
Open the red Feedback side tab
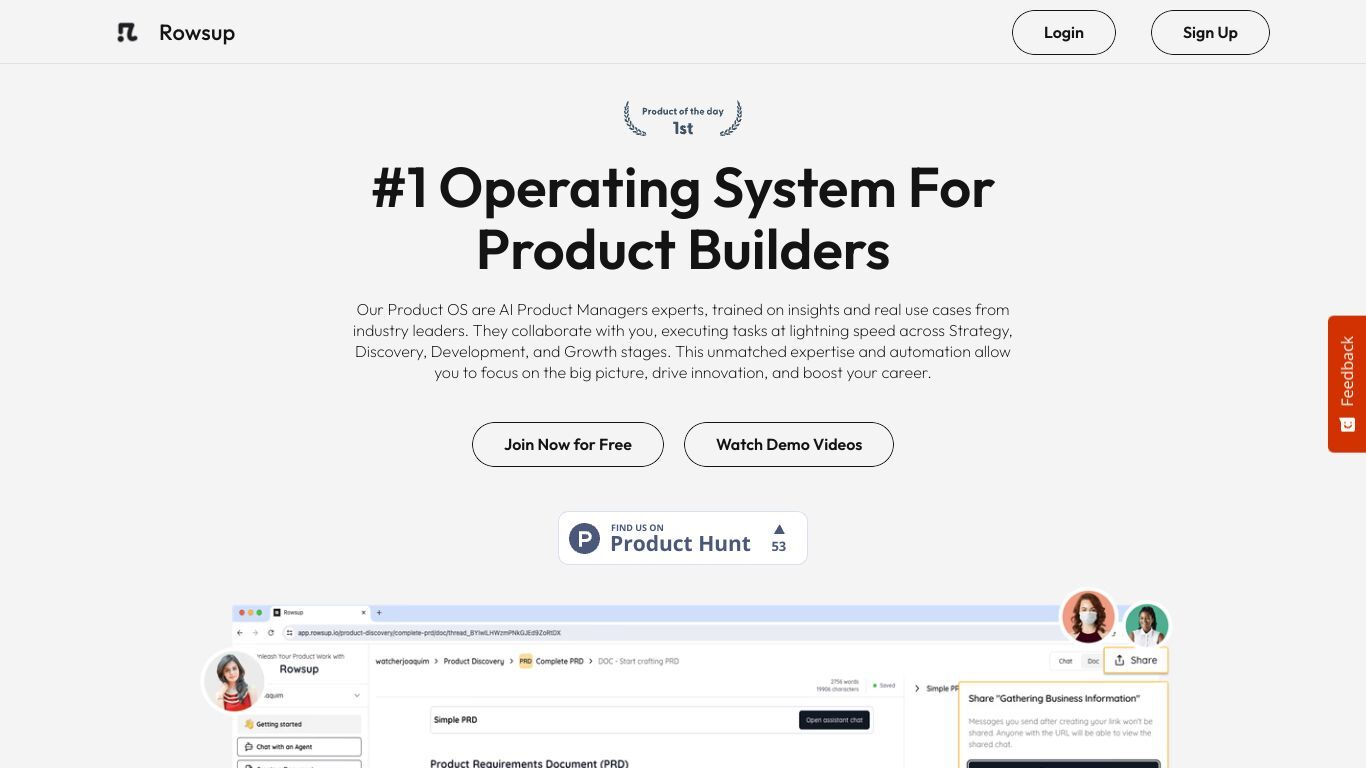coord(1347,384)
